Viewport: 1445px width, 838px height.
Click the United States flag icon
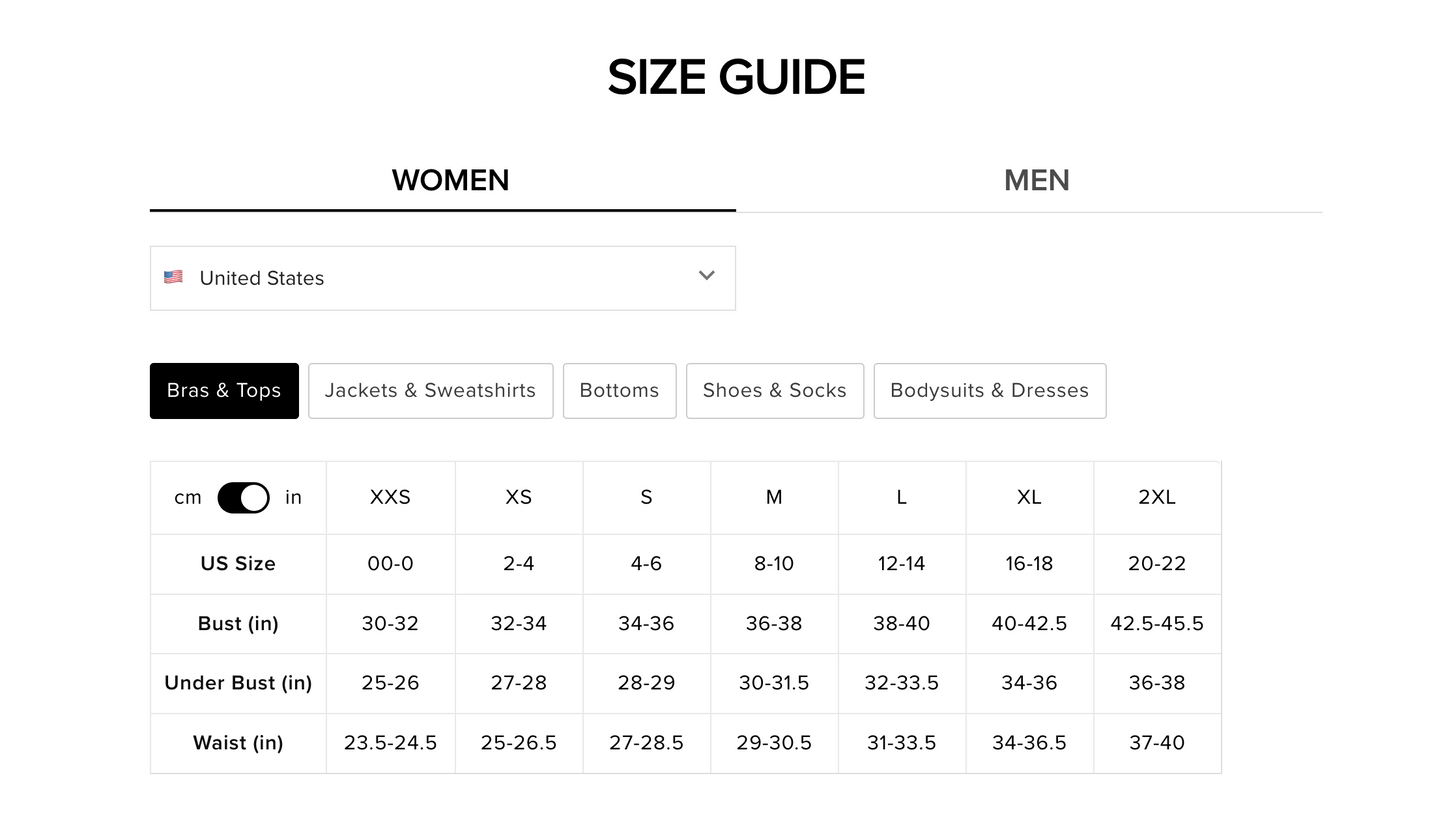click(x=173, y=277)
